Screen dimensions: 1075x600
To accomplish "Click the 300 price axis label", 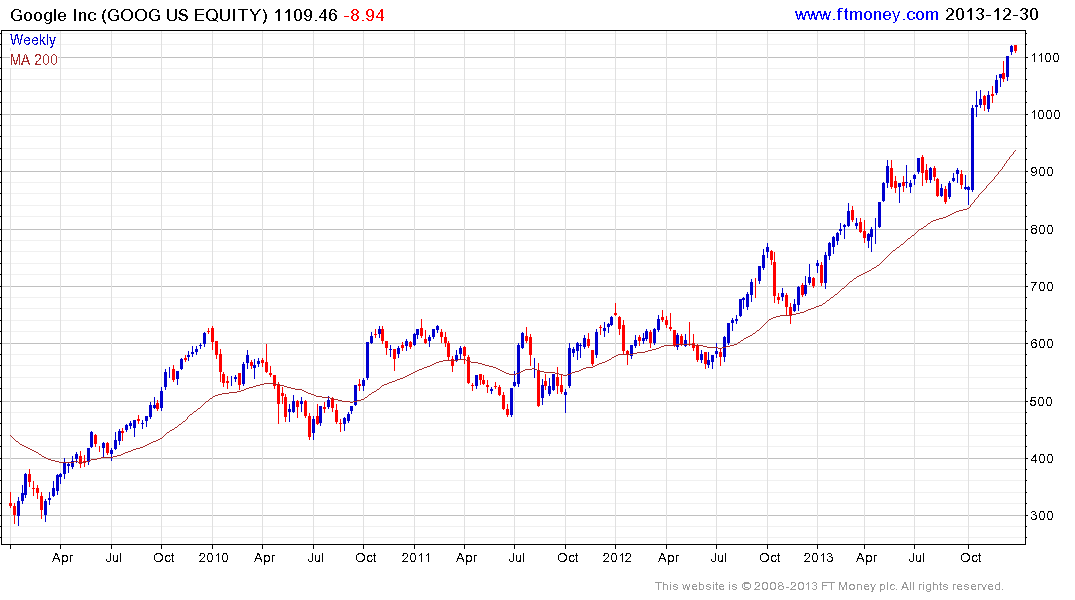I will coord(1043,516).
